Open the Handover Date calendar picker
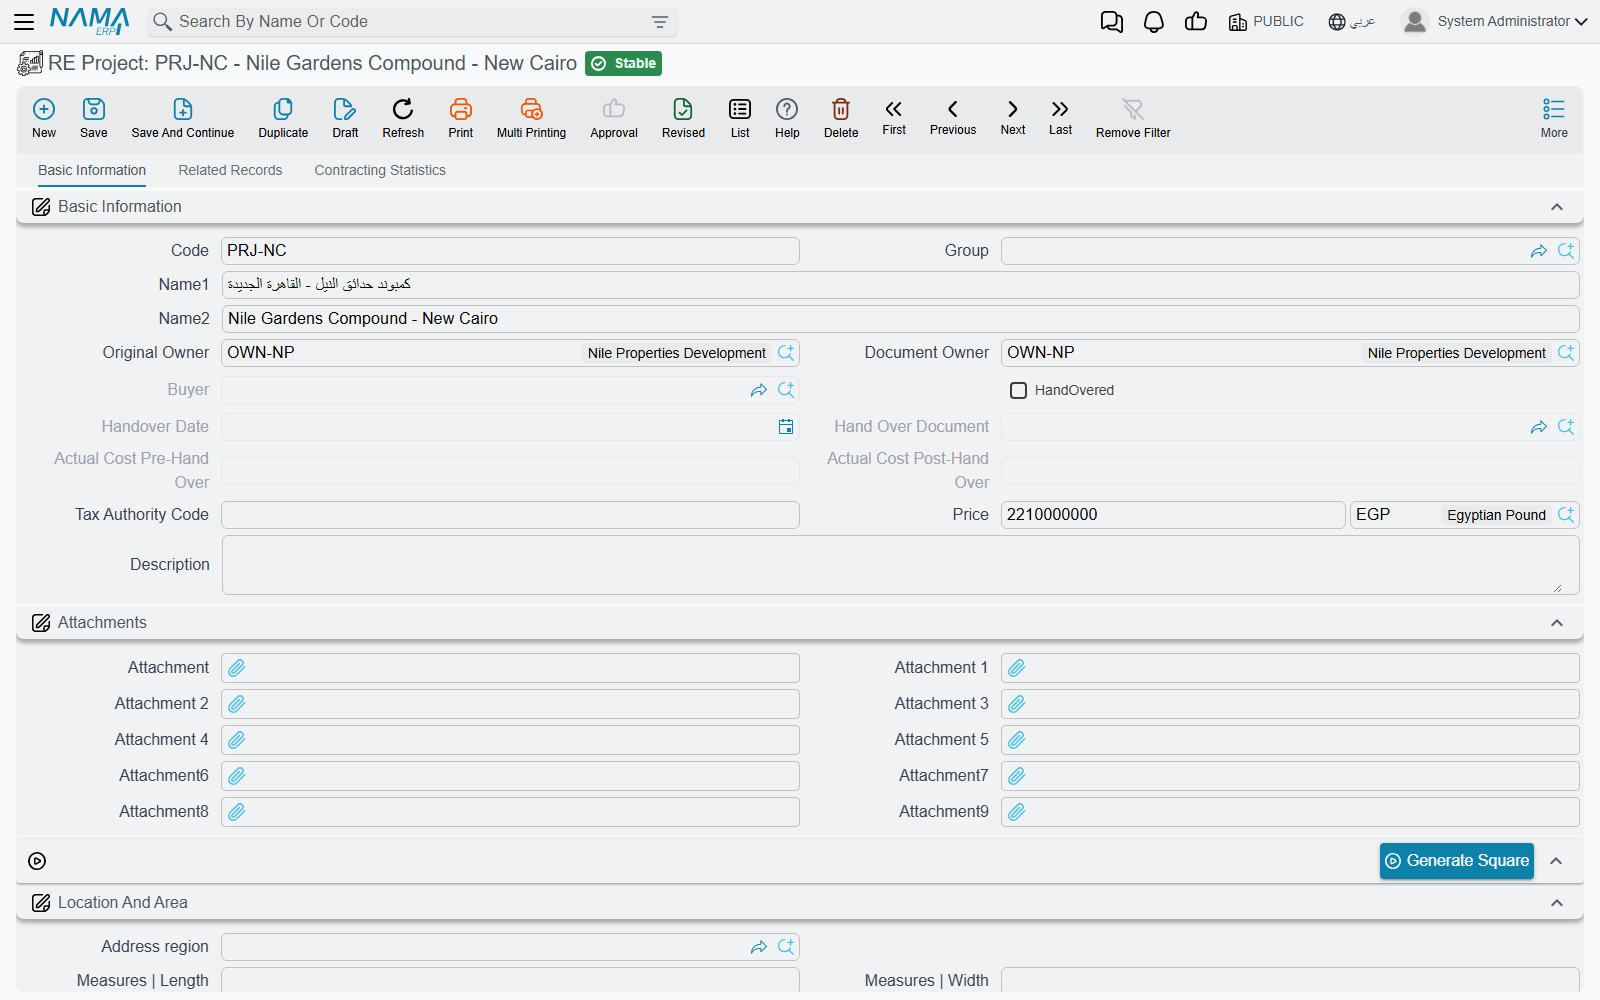This screenshot has width=1600, height=1000. (x=786, y=427)
